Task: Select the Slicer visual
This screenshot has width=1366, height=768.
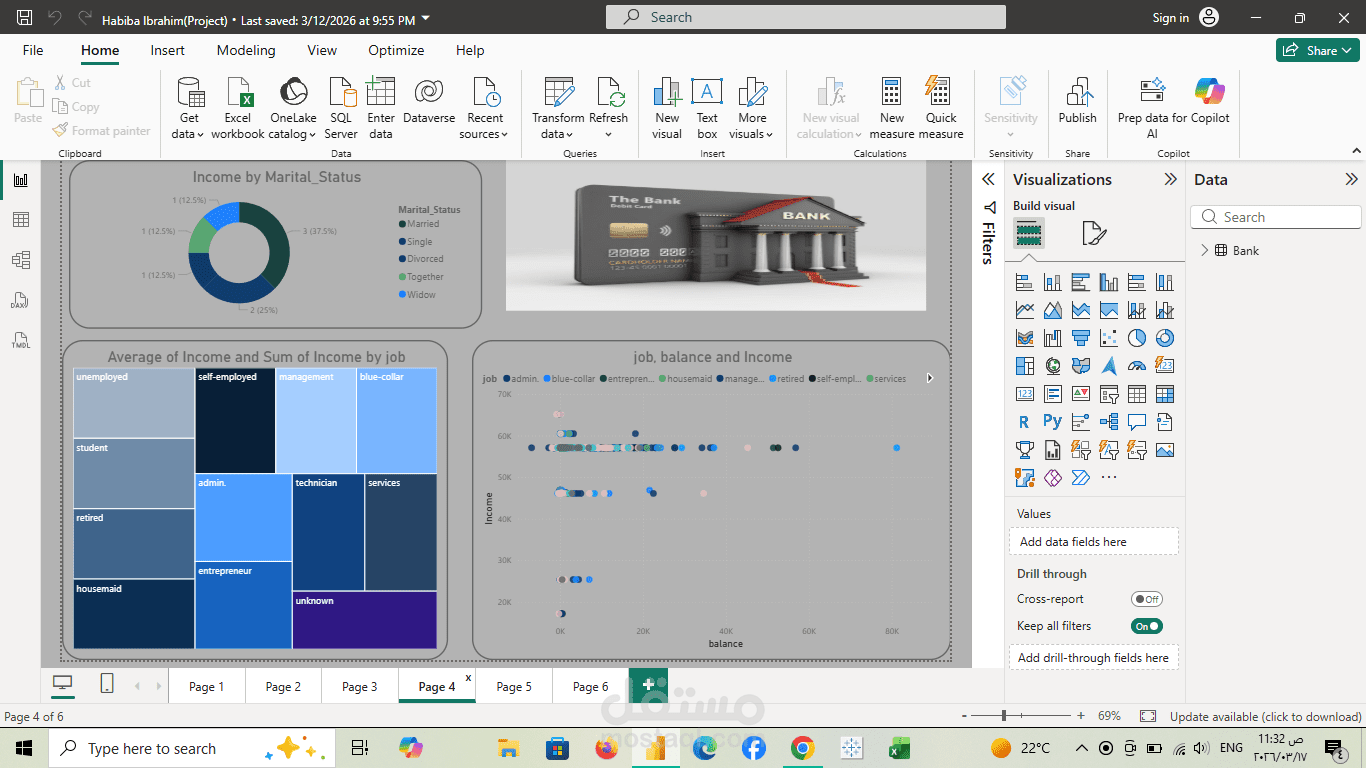Action: 1108,394
